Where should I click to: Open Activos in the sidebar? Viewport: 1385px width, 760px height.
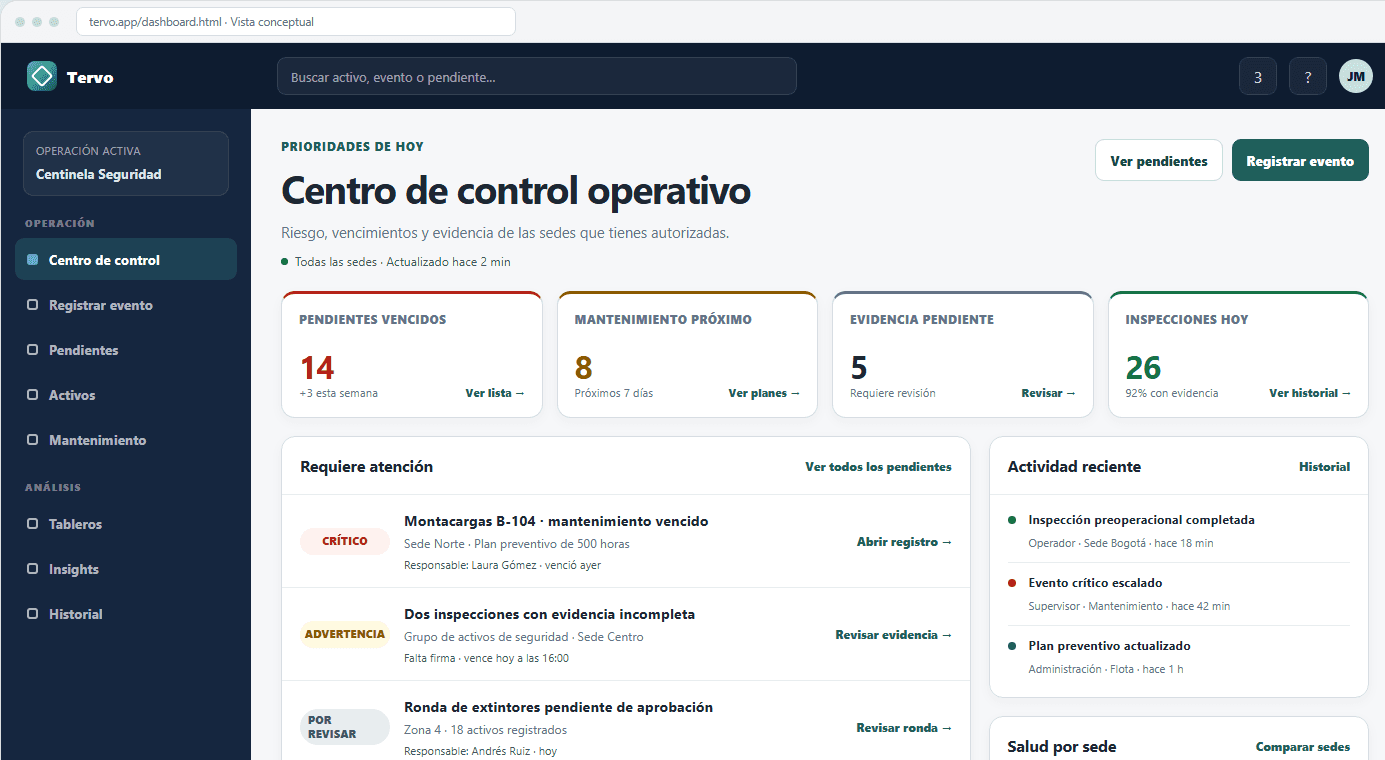[126, 395]
